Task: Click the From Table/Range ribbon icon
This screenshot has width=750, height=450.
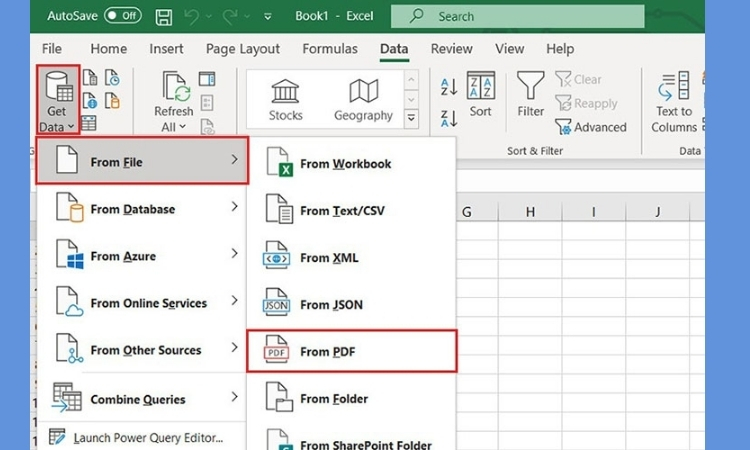Action: click(89, 123)
